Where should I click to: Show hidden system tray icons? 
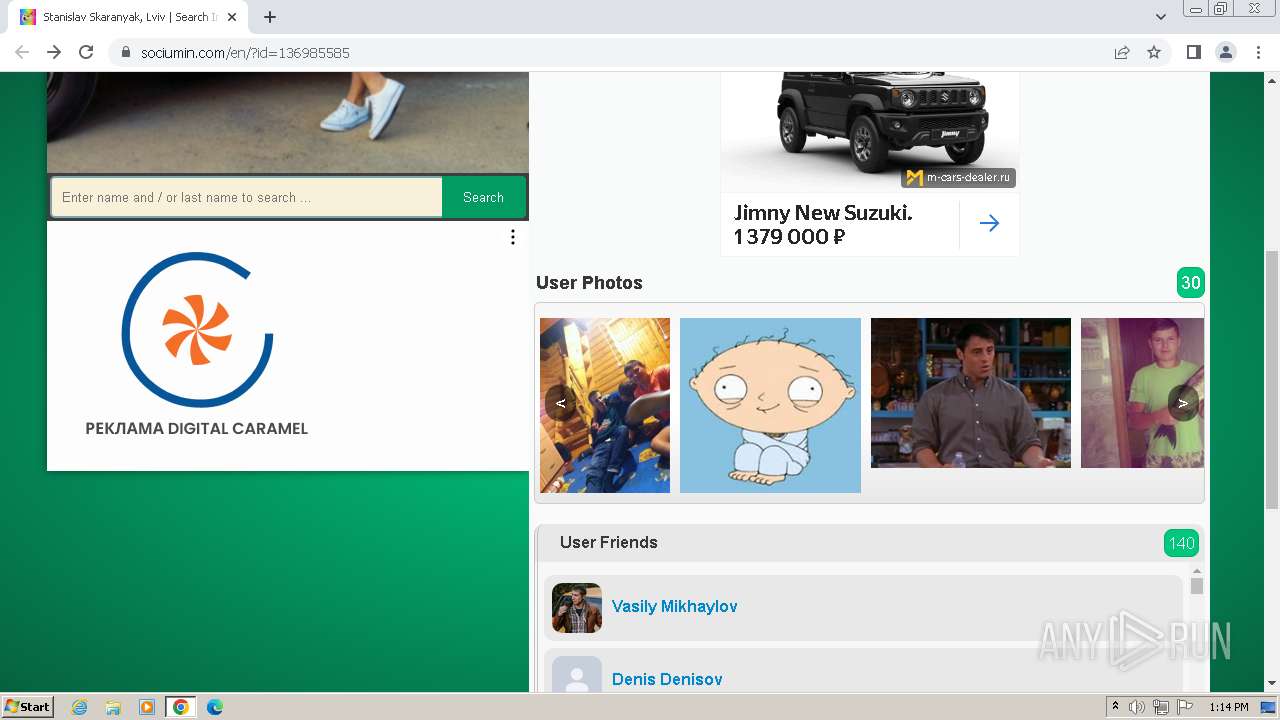pyautogui.click(x=1115, y=707)
